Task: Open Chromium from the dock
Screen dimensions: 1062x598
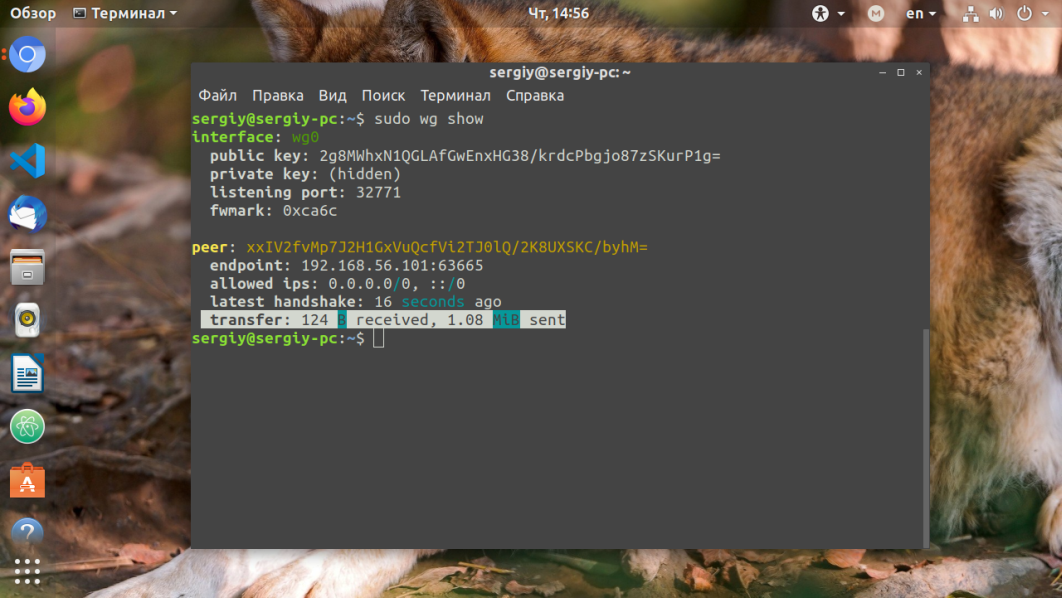Action: pyautogui.click(x=27, y=54)
